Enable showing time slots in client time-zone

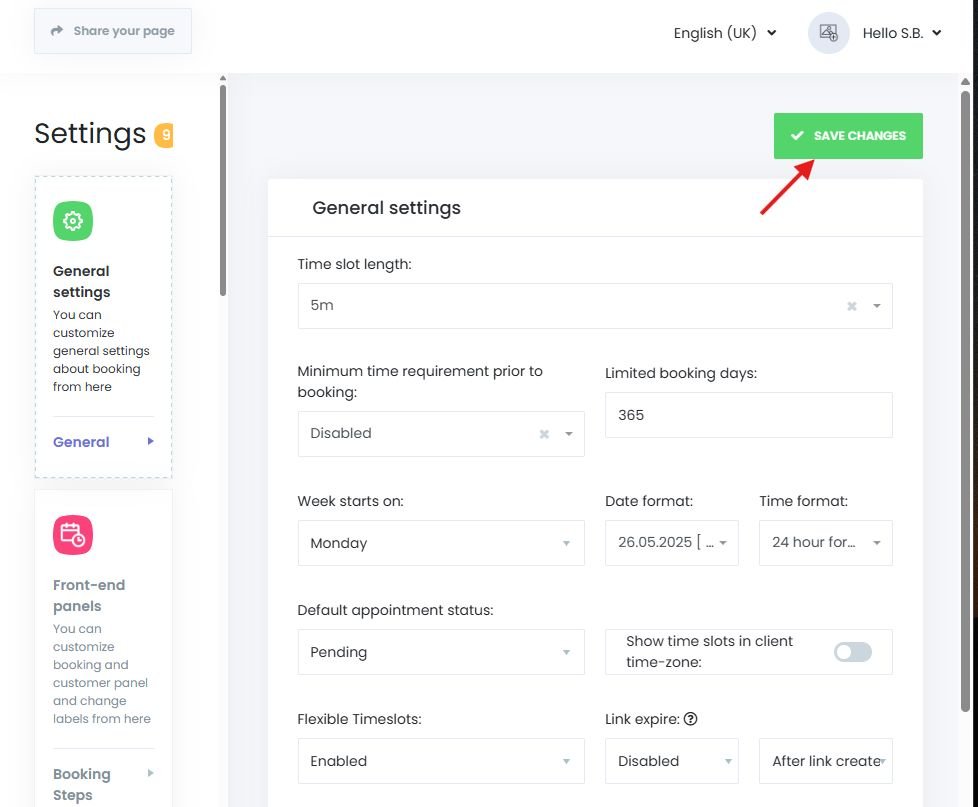(x=852, y=651)
